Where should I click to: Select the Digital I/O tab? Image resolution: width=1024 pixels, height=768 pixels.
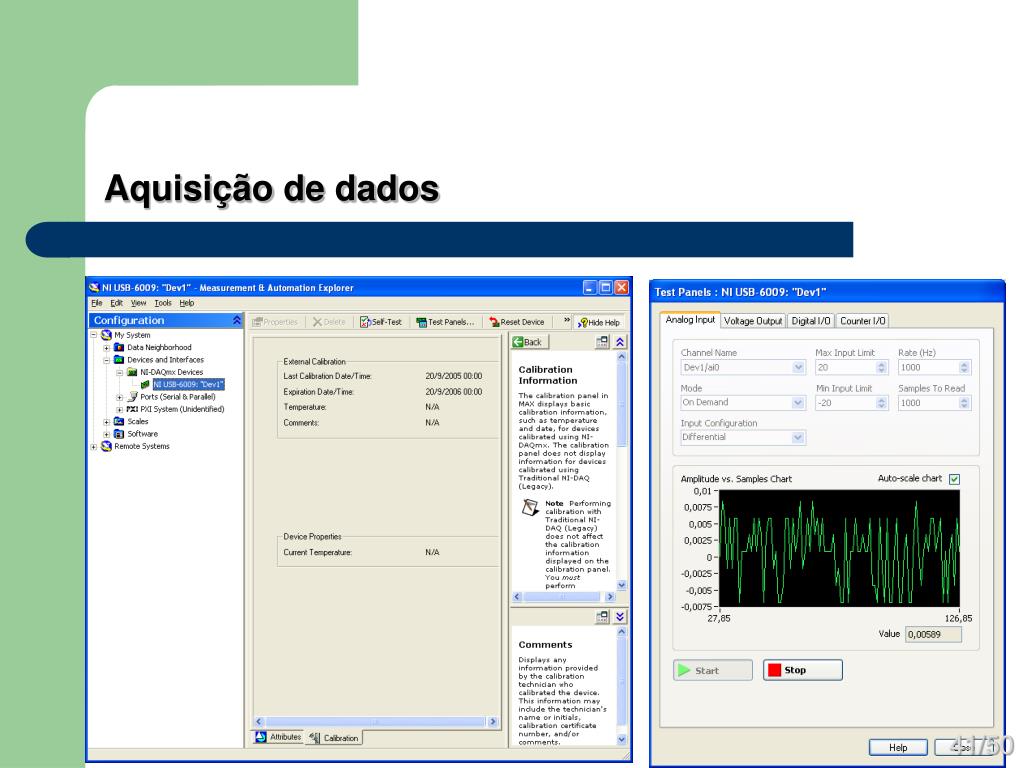click(x=810, y=321)
